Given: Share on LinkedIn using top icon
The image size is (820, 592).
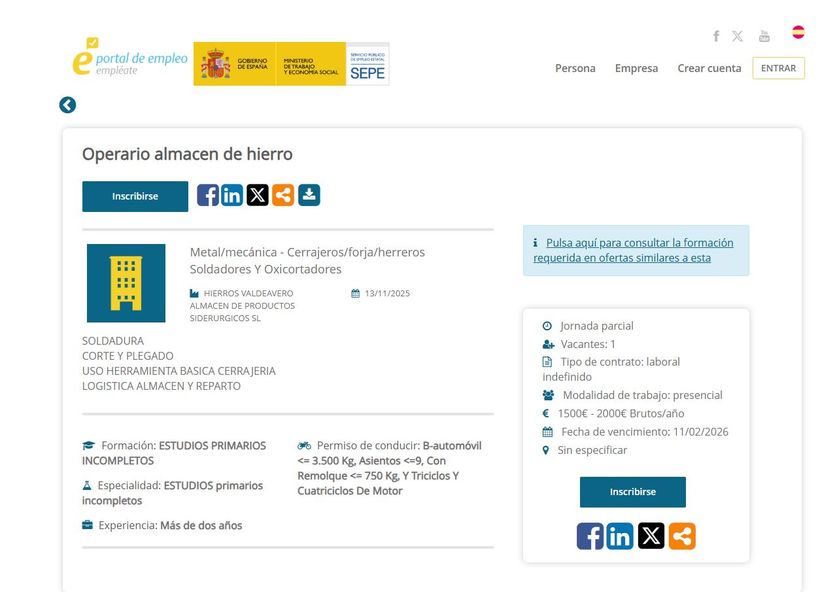Looking at the screenshot, I should (232, 195).
